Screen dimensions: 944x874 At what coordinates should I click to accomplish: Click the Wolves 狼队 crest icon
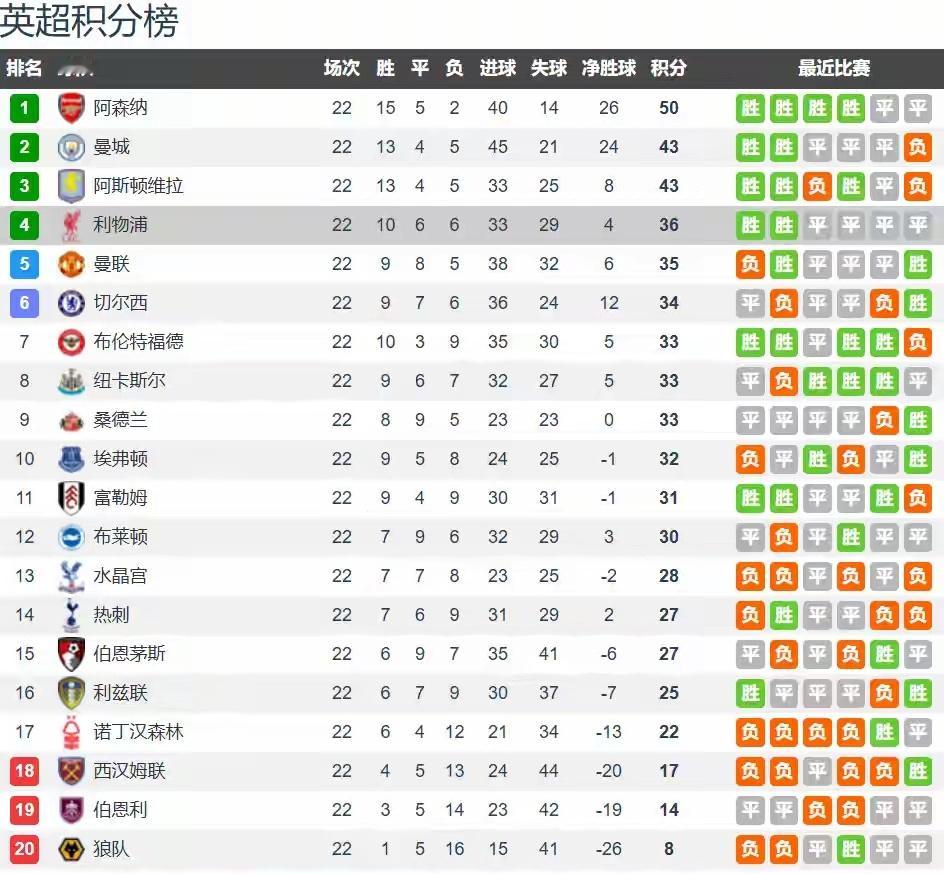[72, 849]
